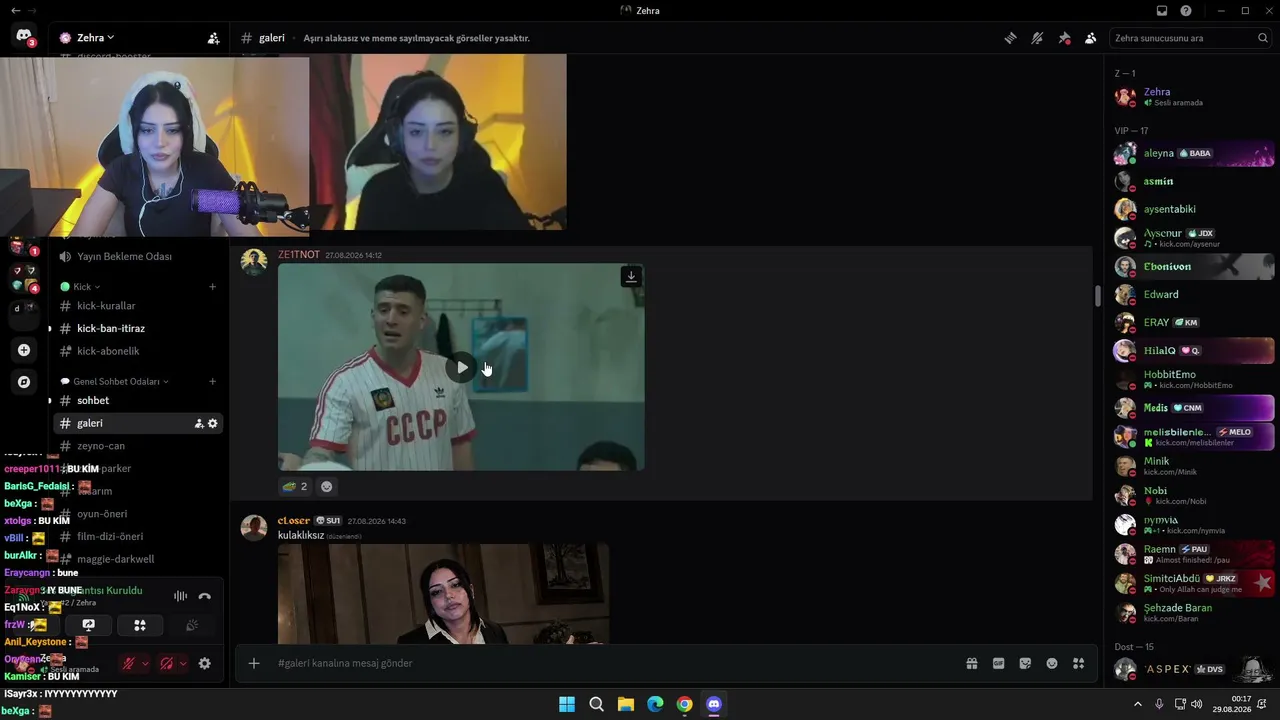The image size is (1280, 720).
Task: Click the search magnifier in server search box
Action: [x=1263, y=38]
